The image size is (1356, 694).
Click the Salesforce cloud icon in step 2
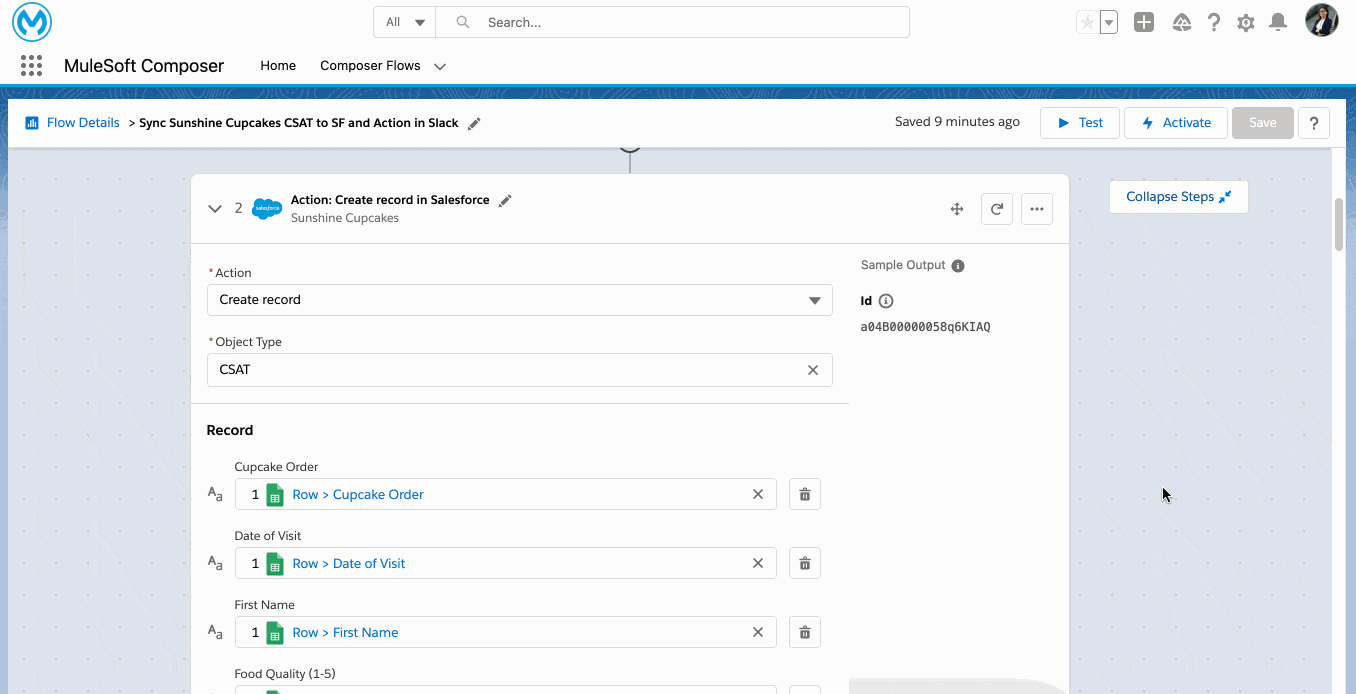267,209
